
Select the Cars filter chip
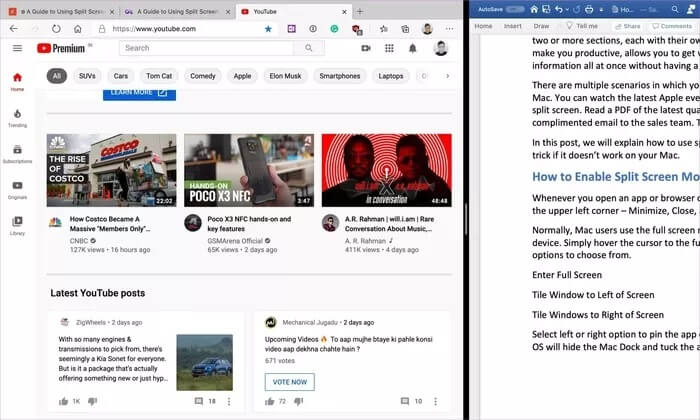click(x=121, y=76)
